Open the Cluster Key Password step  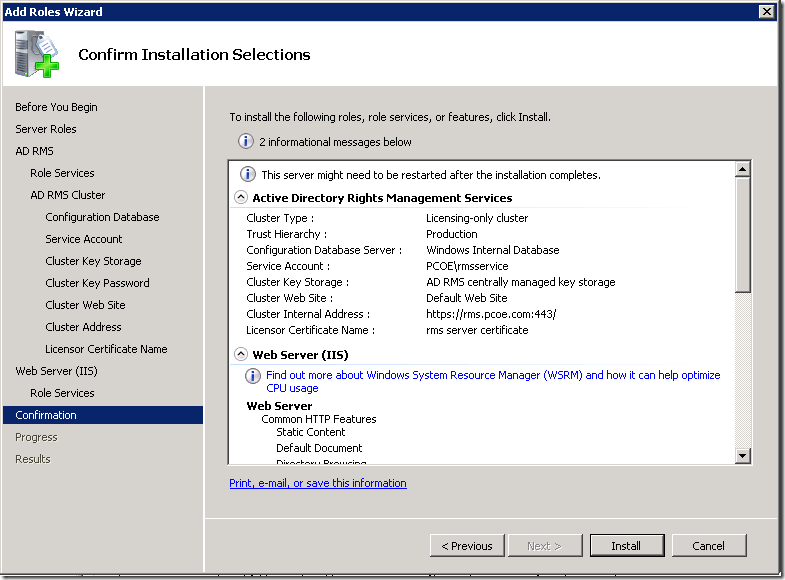[97, 283]
